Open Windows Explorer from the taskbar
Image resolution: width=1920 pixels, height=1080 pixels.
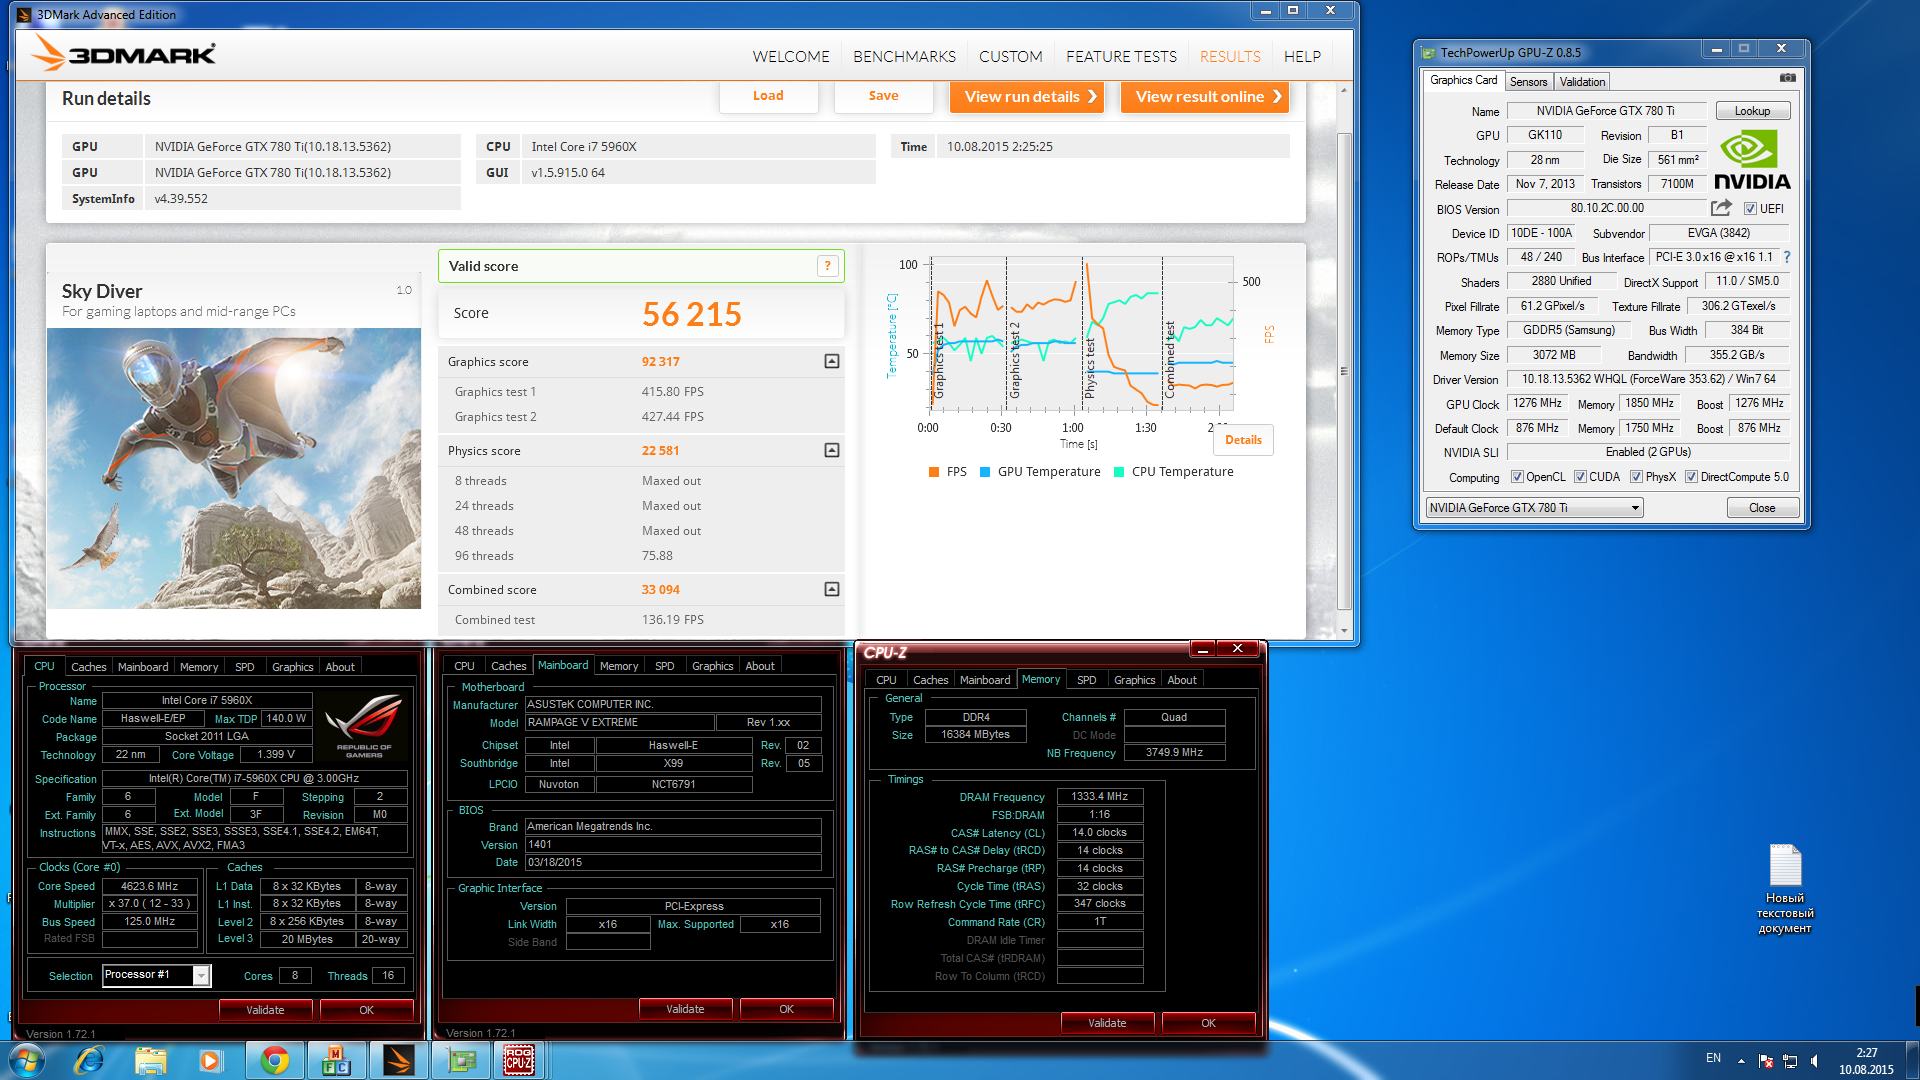[x=150, y=1060]
